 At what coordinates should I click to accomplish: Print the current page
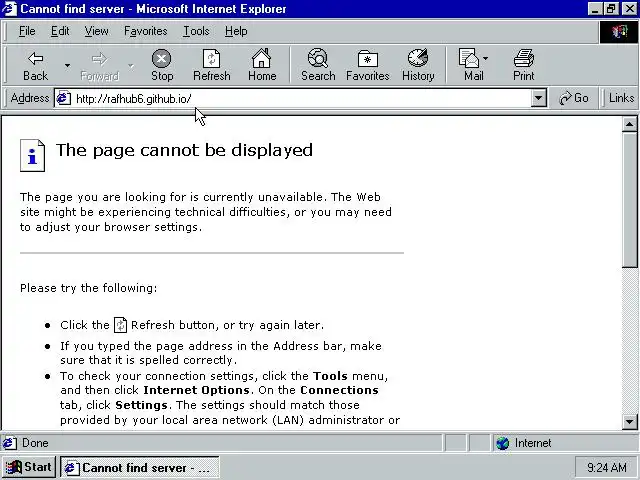(x=524, y=65)
